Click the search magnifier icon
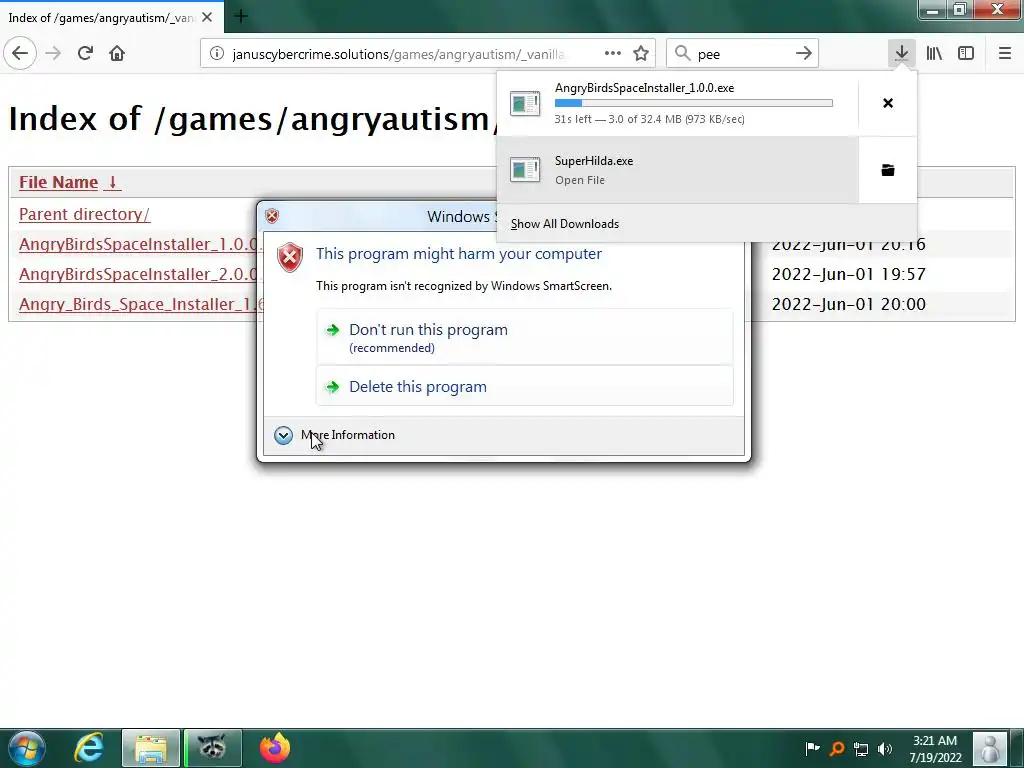 pyautogui.click(x=682, y=53)
